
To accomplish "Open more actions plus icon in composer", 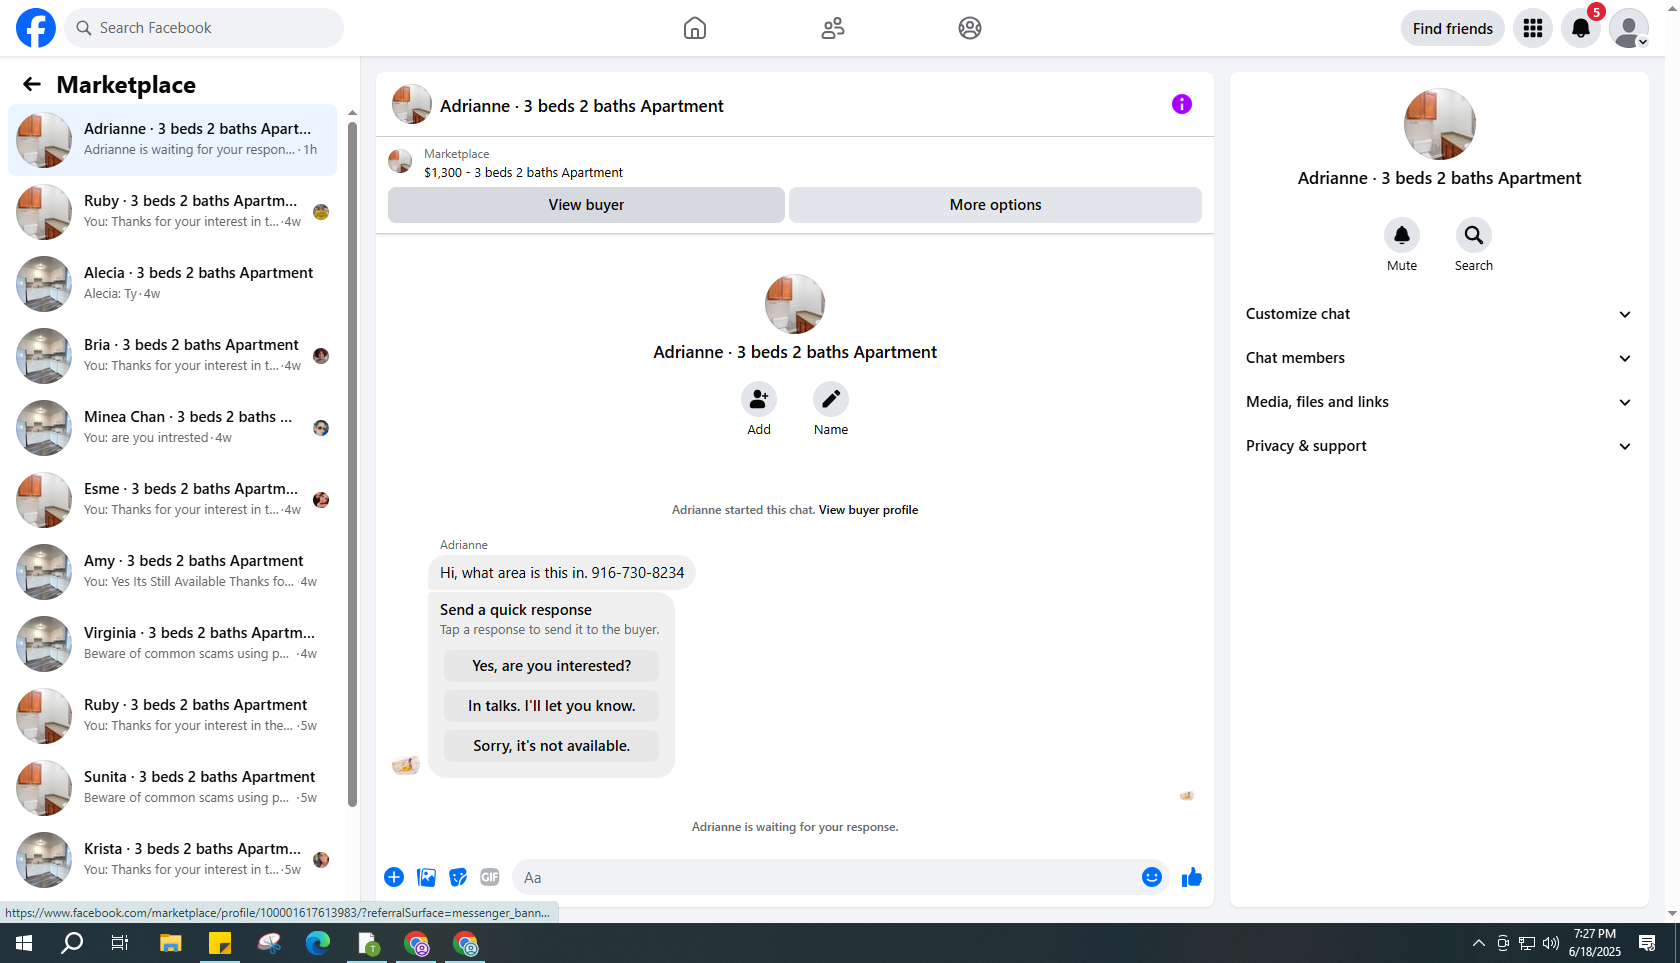I will pyautogui.click(x=394, y=877).
